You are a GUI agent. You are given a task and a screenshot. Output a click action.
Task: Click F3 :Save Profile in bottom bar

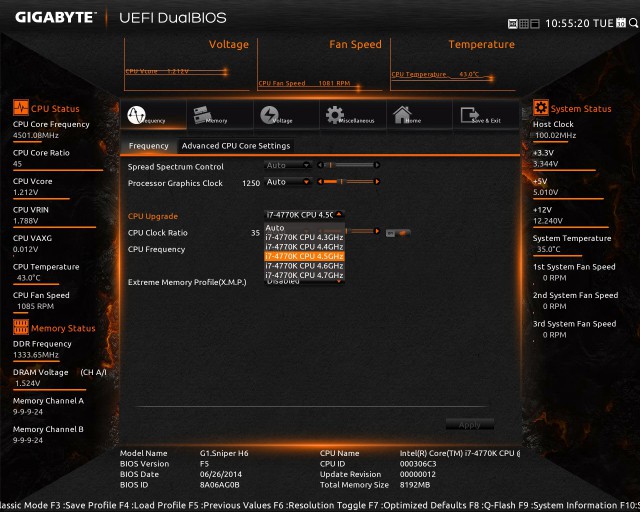coord(83,505)
